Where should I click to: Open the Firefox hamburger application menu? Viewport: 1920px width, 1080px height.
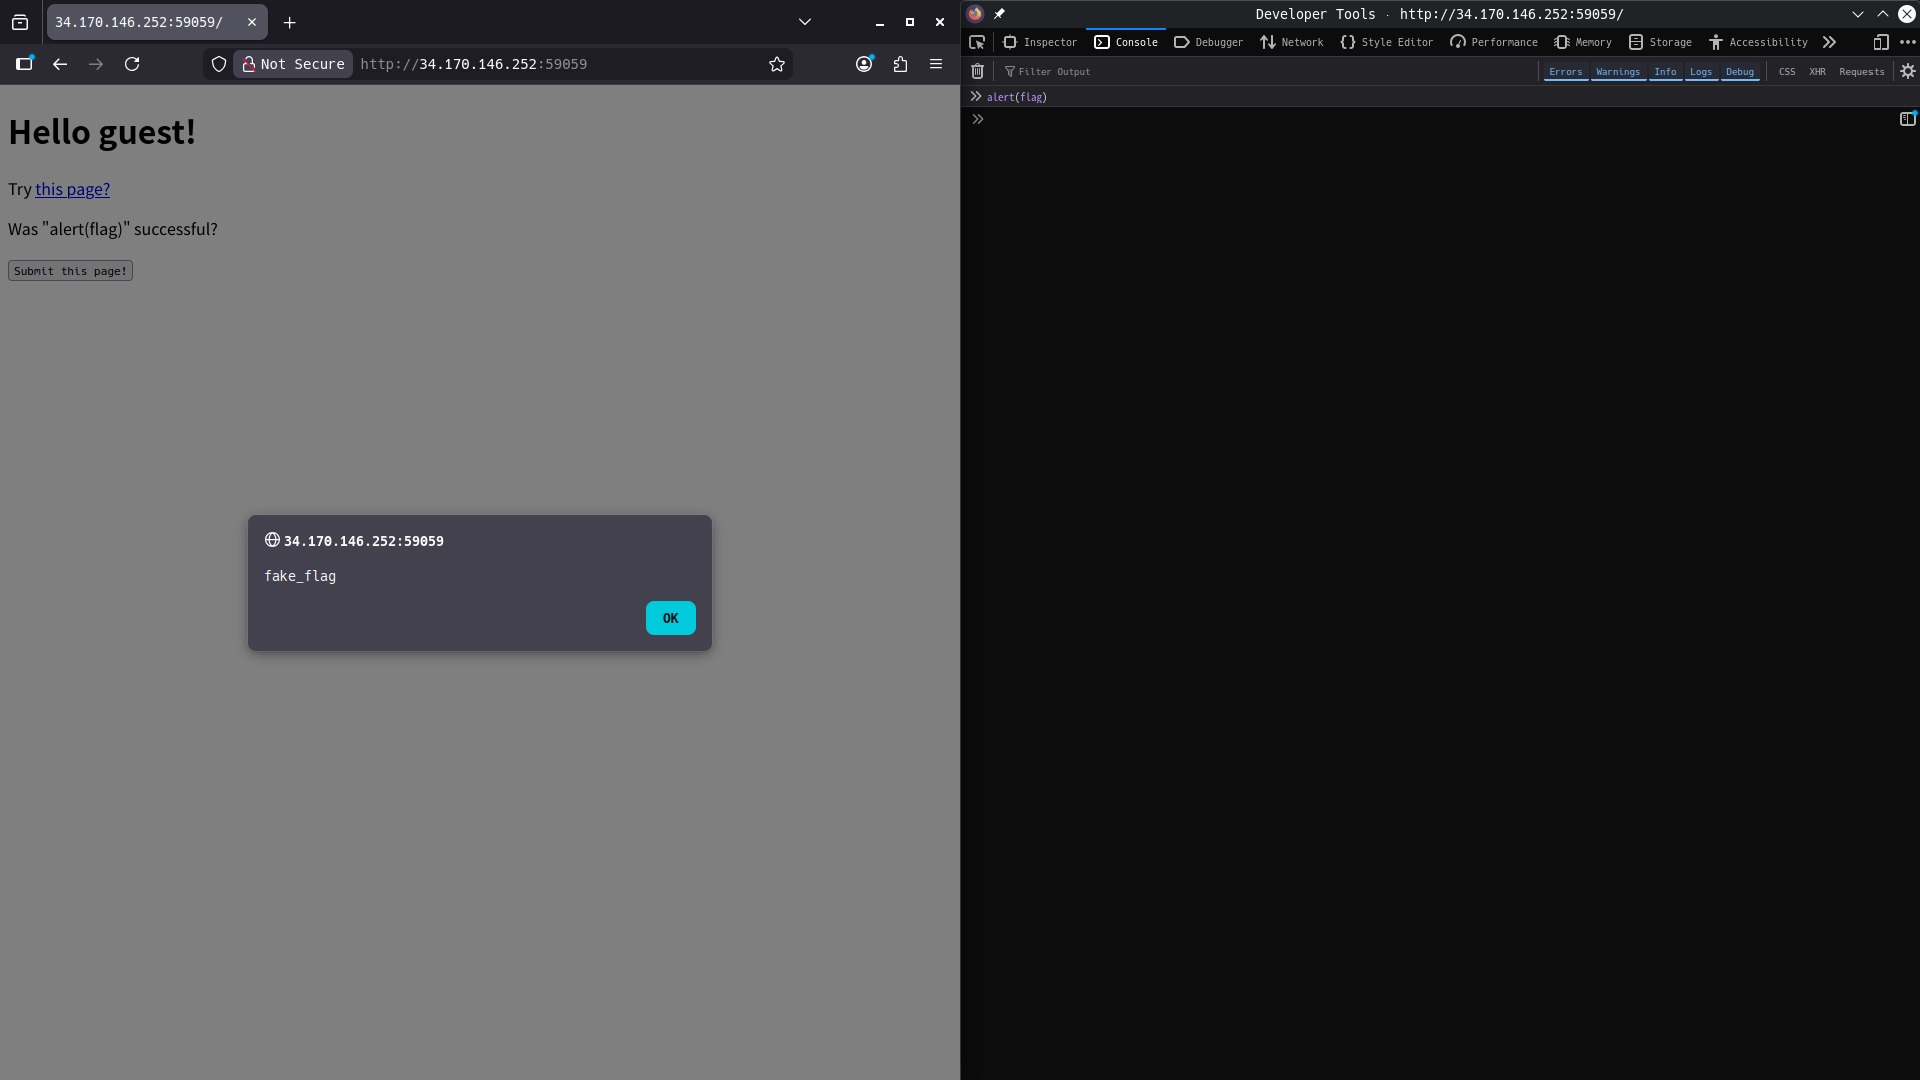[x=936, y=64]
